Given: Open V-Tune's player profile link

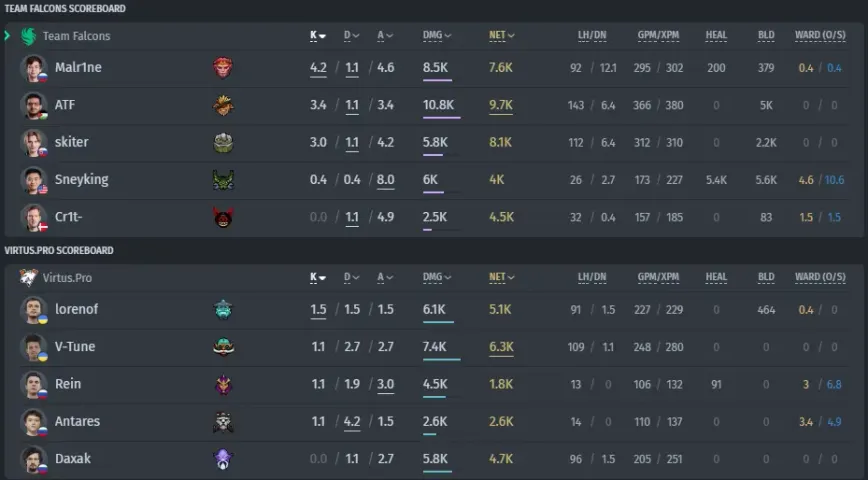Looking at the screenshot, I should tap(75, 347).
